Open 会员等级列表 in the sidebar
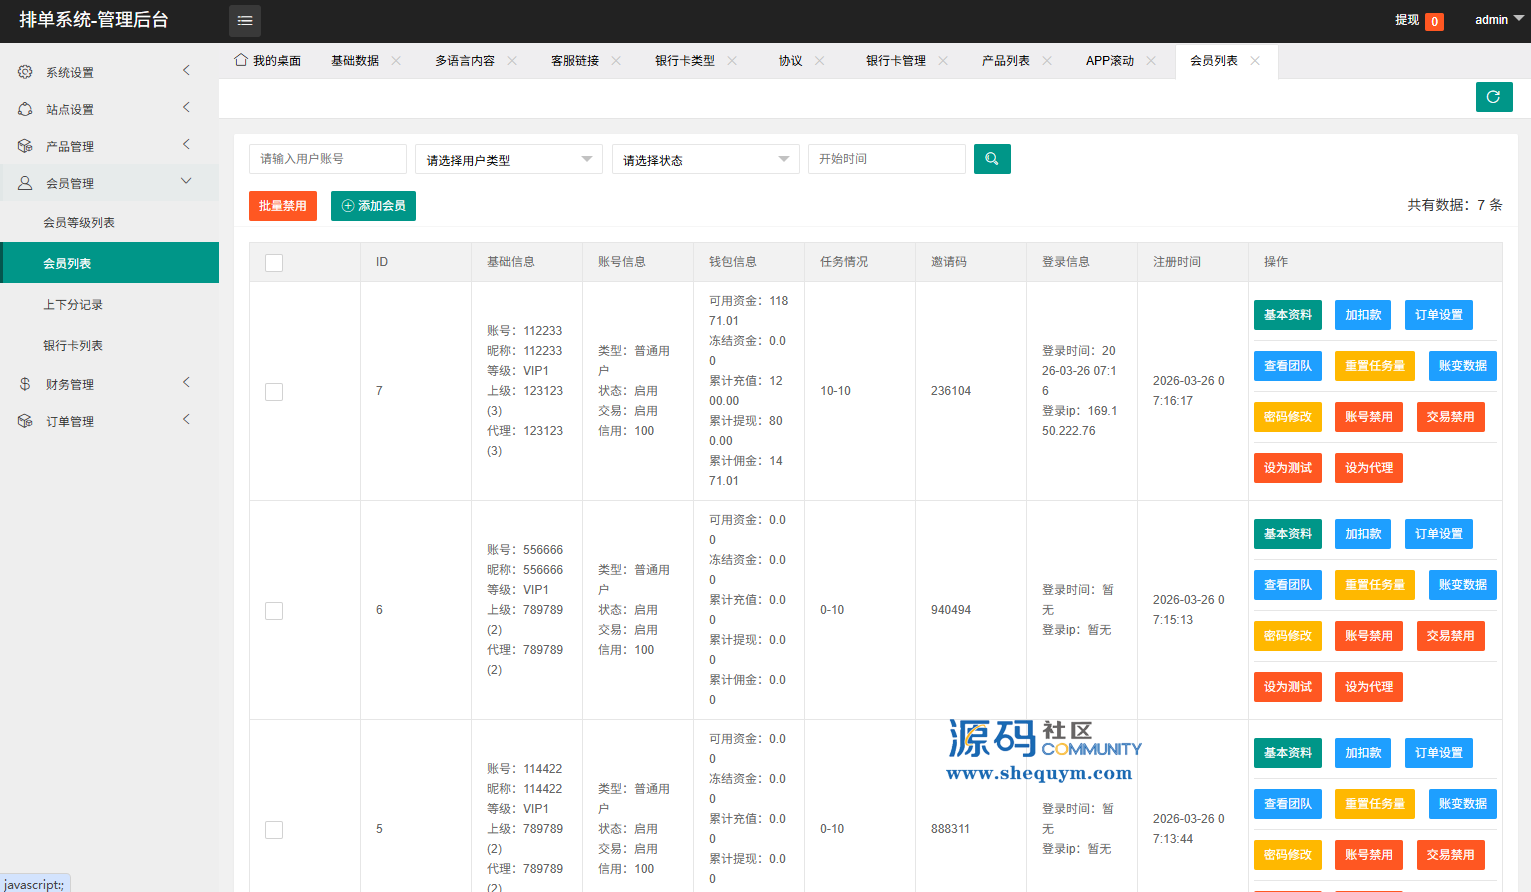This screenshot has width=1531, height=892. click(79, 223)
